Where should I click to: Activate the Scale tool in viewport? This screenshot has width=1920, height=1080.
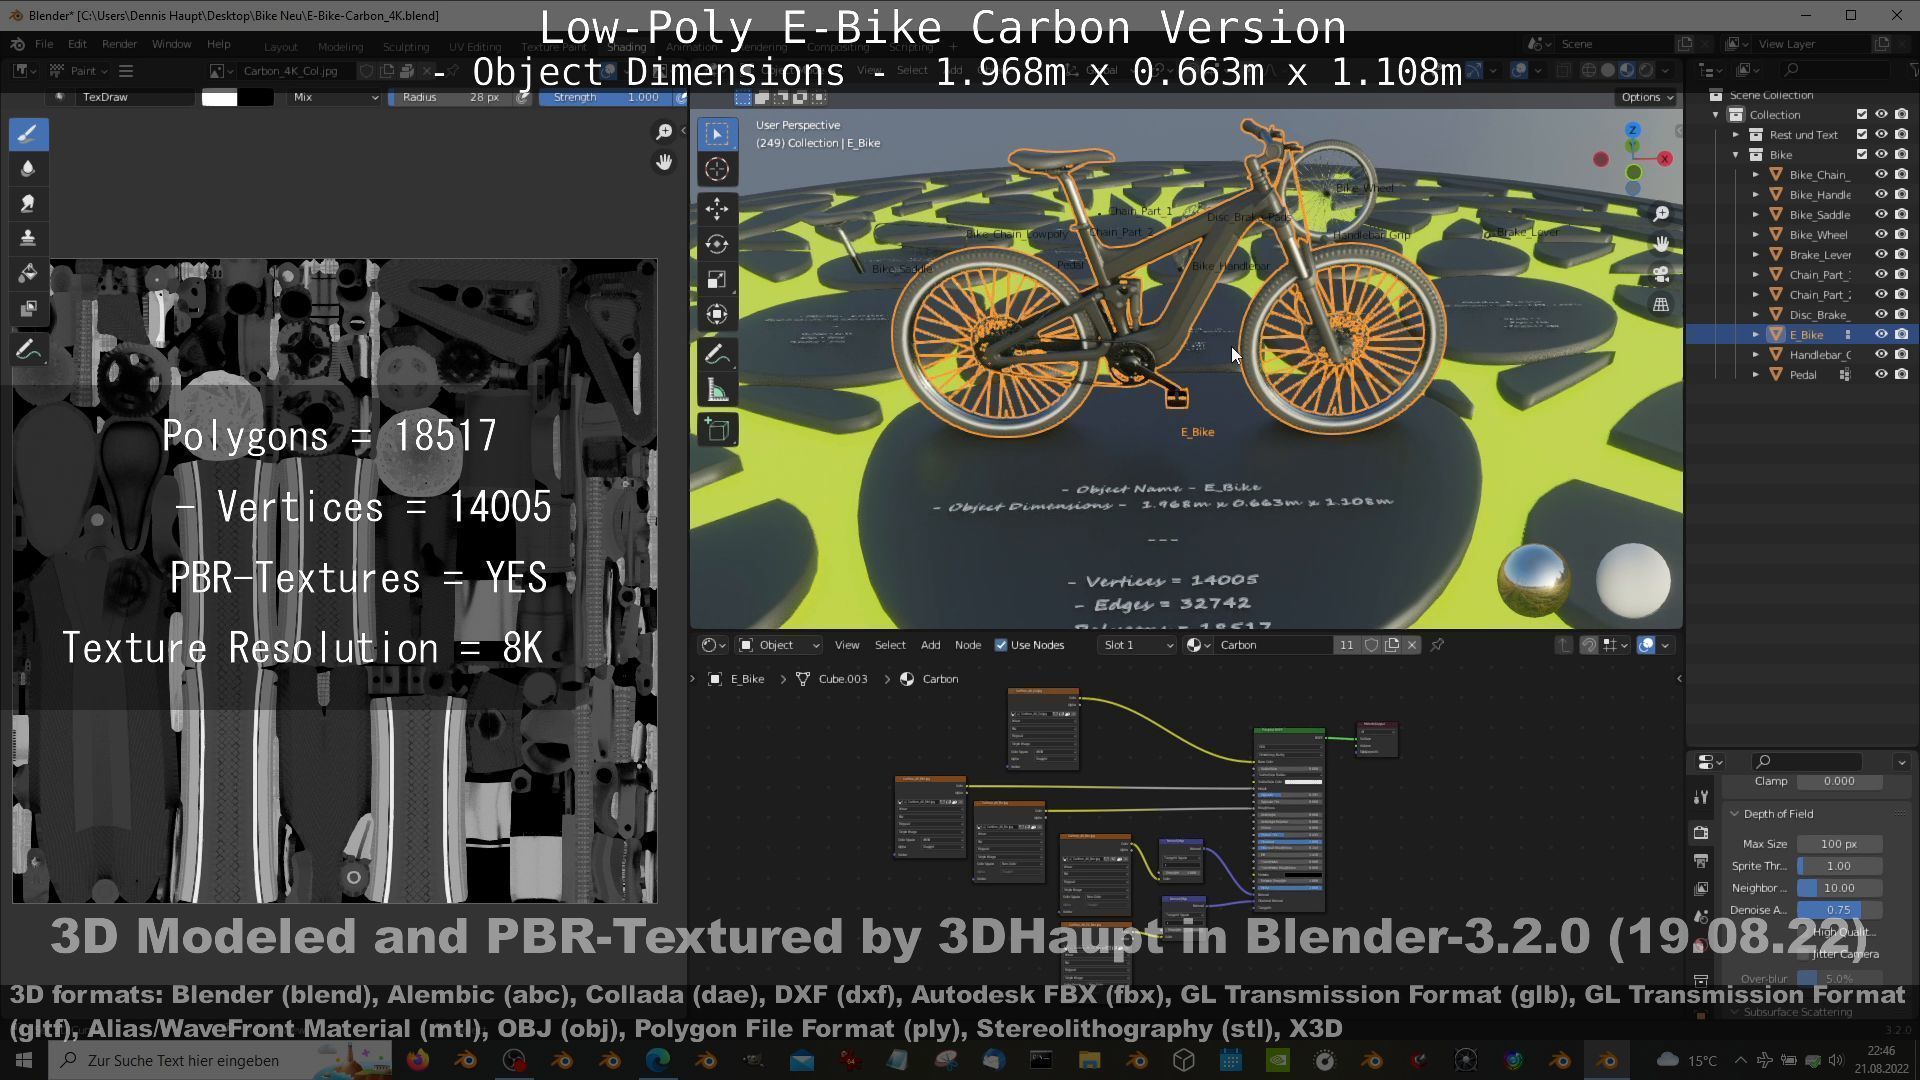[717, 279]
